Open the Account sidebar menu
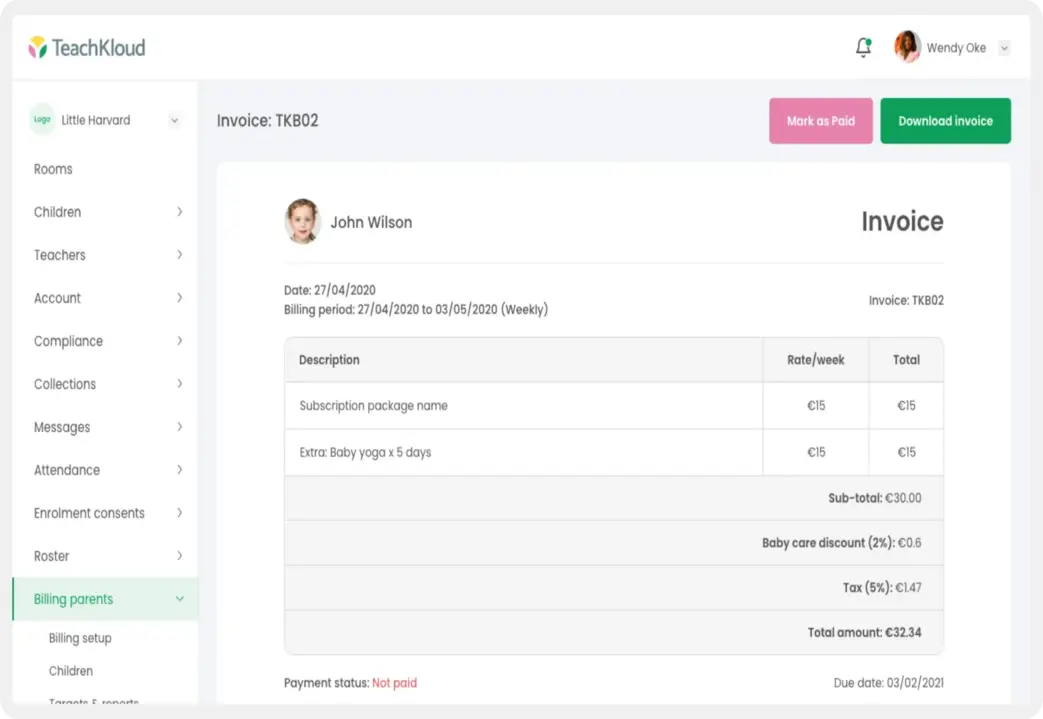The height and width of the screenshot is (719, 1043). coord(57,298)
